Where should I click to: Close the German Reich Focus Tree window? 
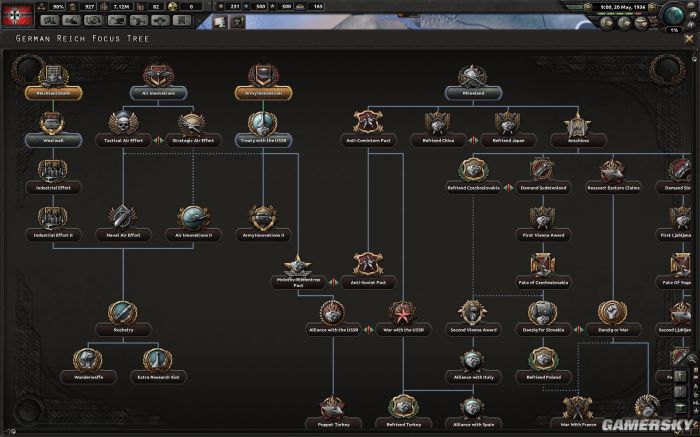pyautogui.click(x=689, y=39)
